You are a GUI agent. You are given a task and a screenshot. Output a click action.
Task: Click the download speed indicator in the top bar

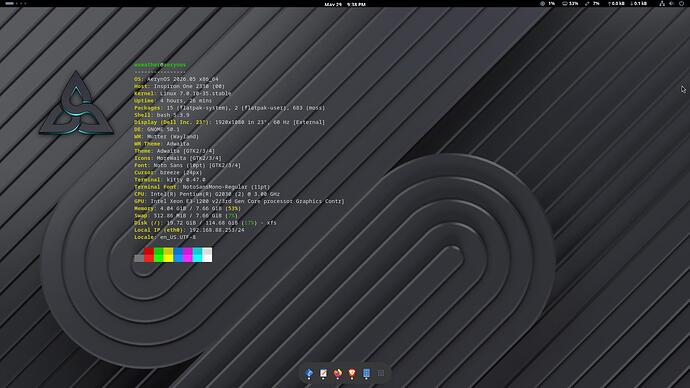coord(639,4)
